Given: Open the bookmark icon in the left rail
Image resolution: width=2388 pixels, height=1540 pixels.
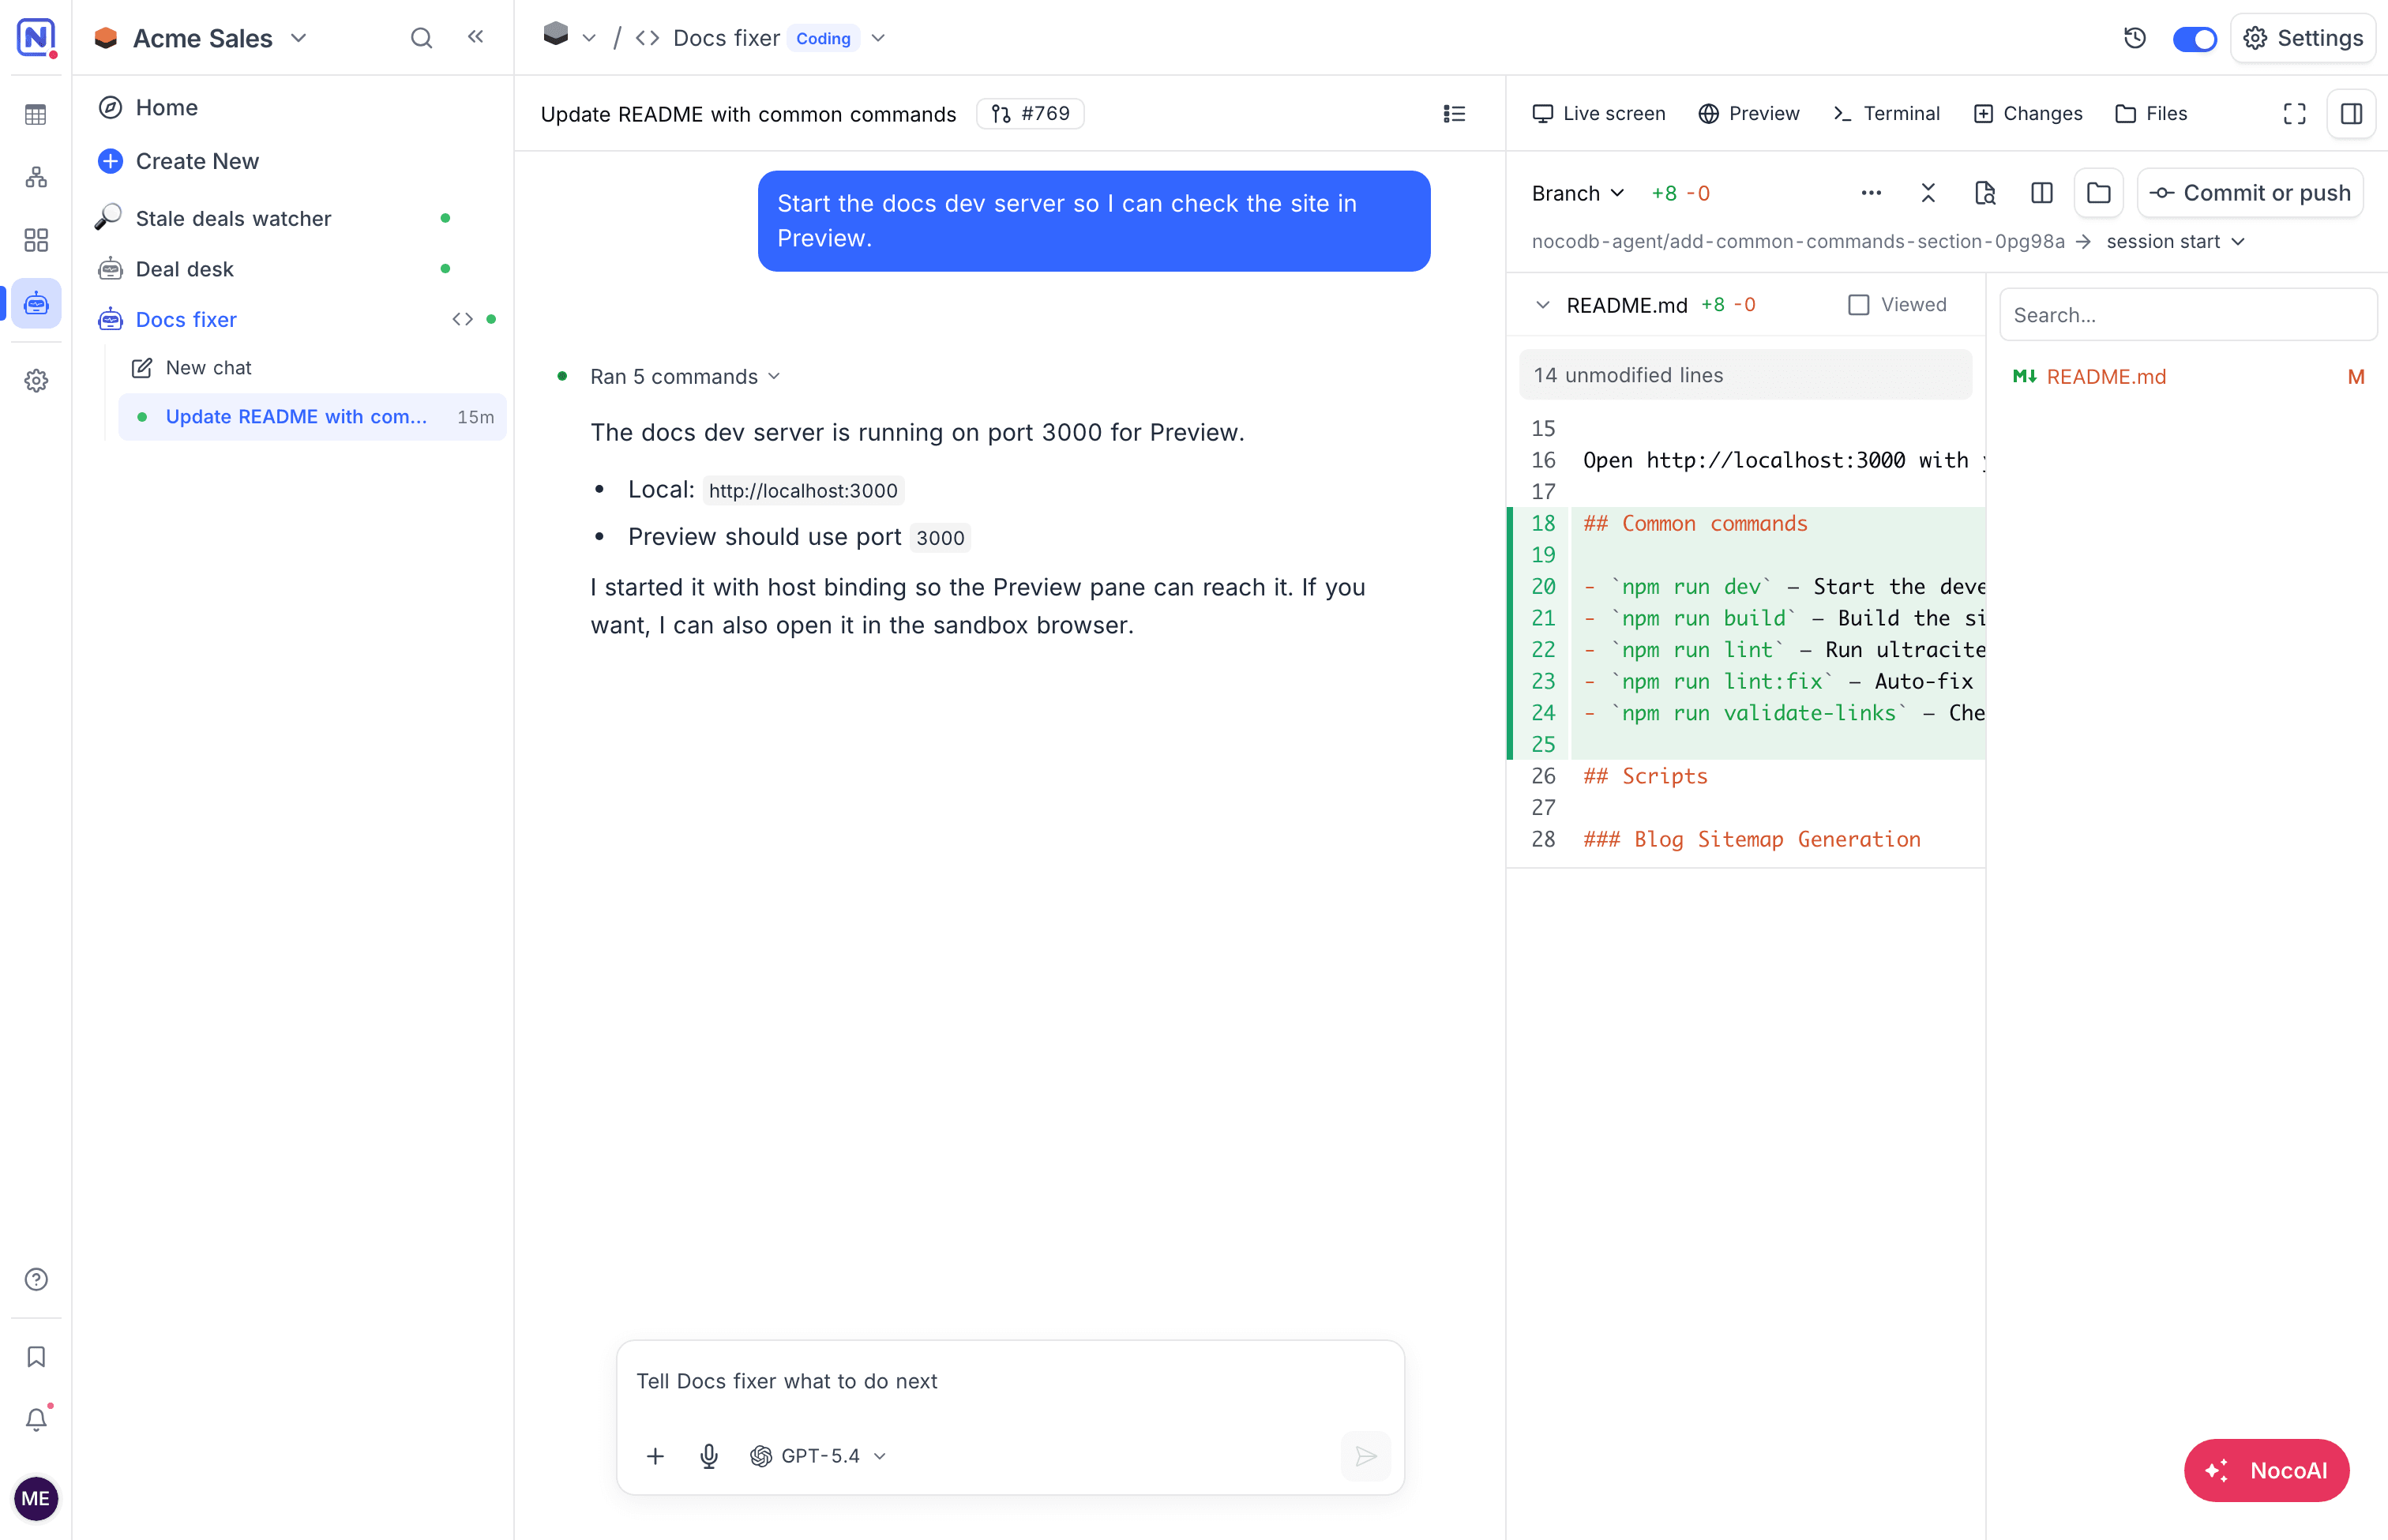Looking at the screenshot, I should click(36, 1357).
